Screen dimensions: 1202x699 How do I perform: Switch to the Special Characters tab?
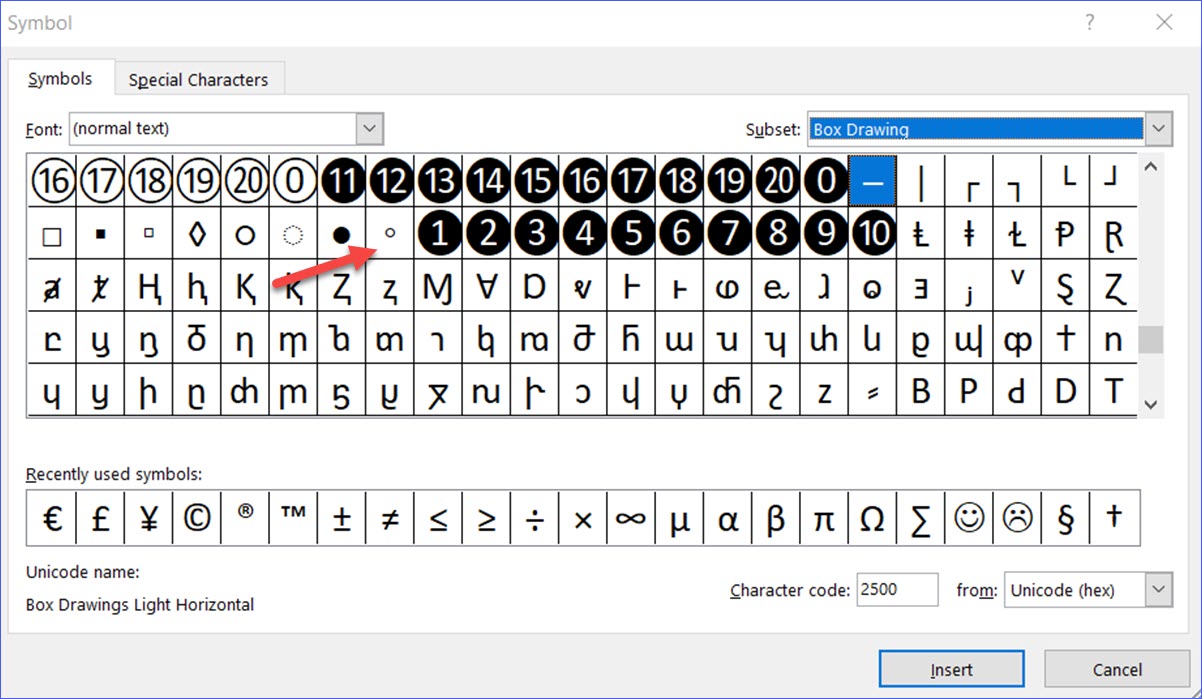pyautogui.click(x=198, y=80)
